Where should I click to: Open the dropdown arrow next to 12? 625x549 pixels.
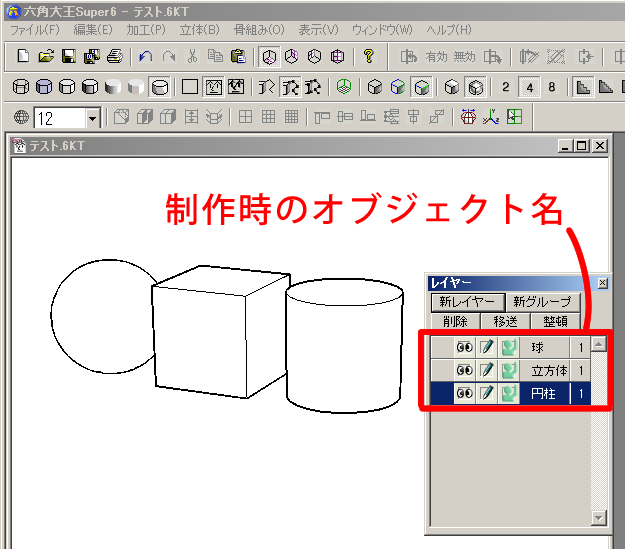(x=93, y=118)
